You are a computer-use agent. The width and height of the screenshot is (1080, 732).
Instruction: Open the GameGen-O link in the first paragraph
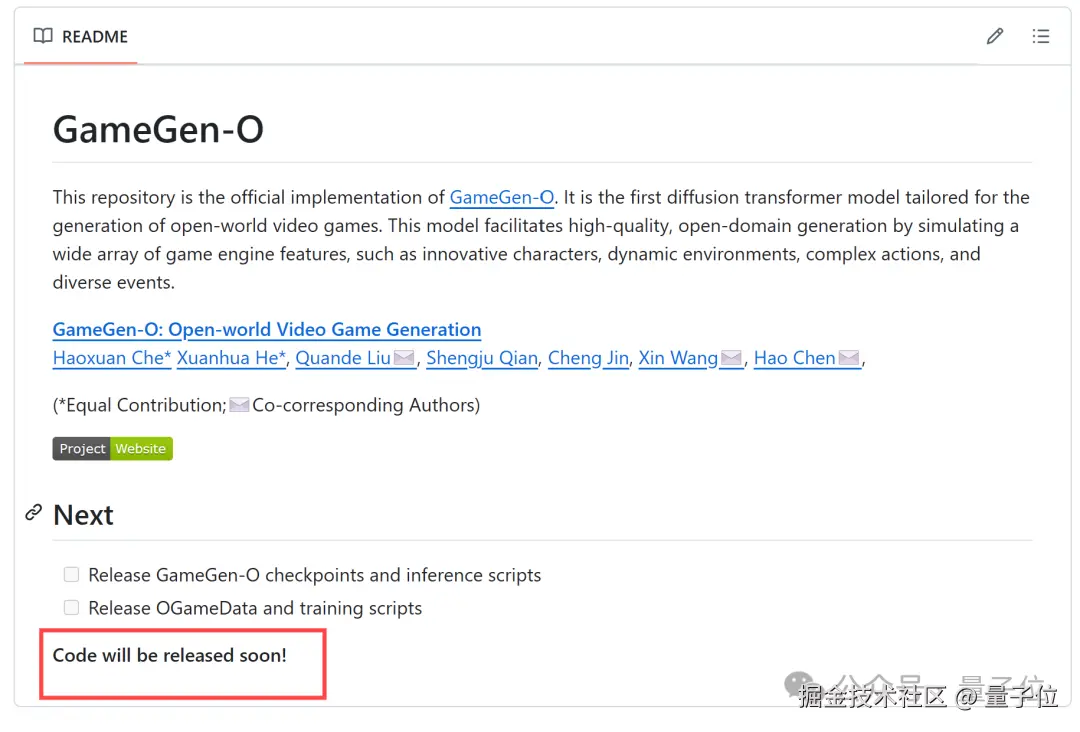[501, 198]
